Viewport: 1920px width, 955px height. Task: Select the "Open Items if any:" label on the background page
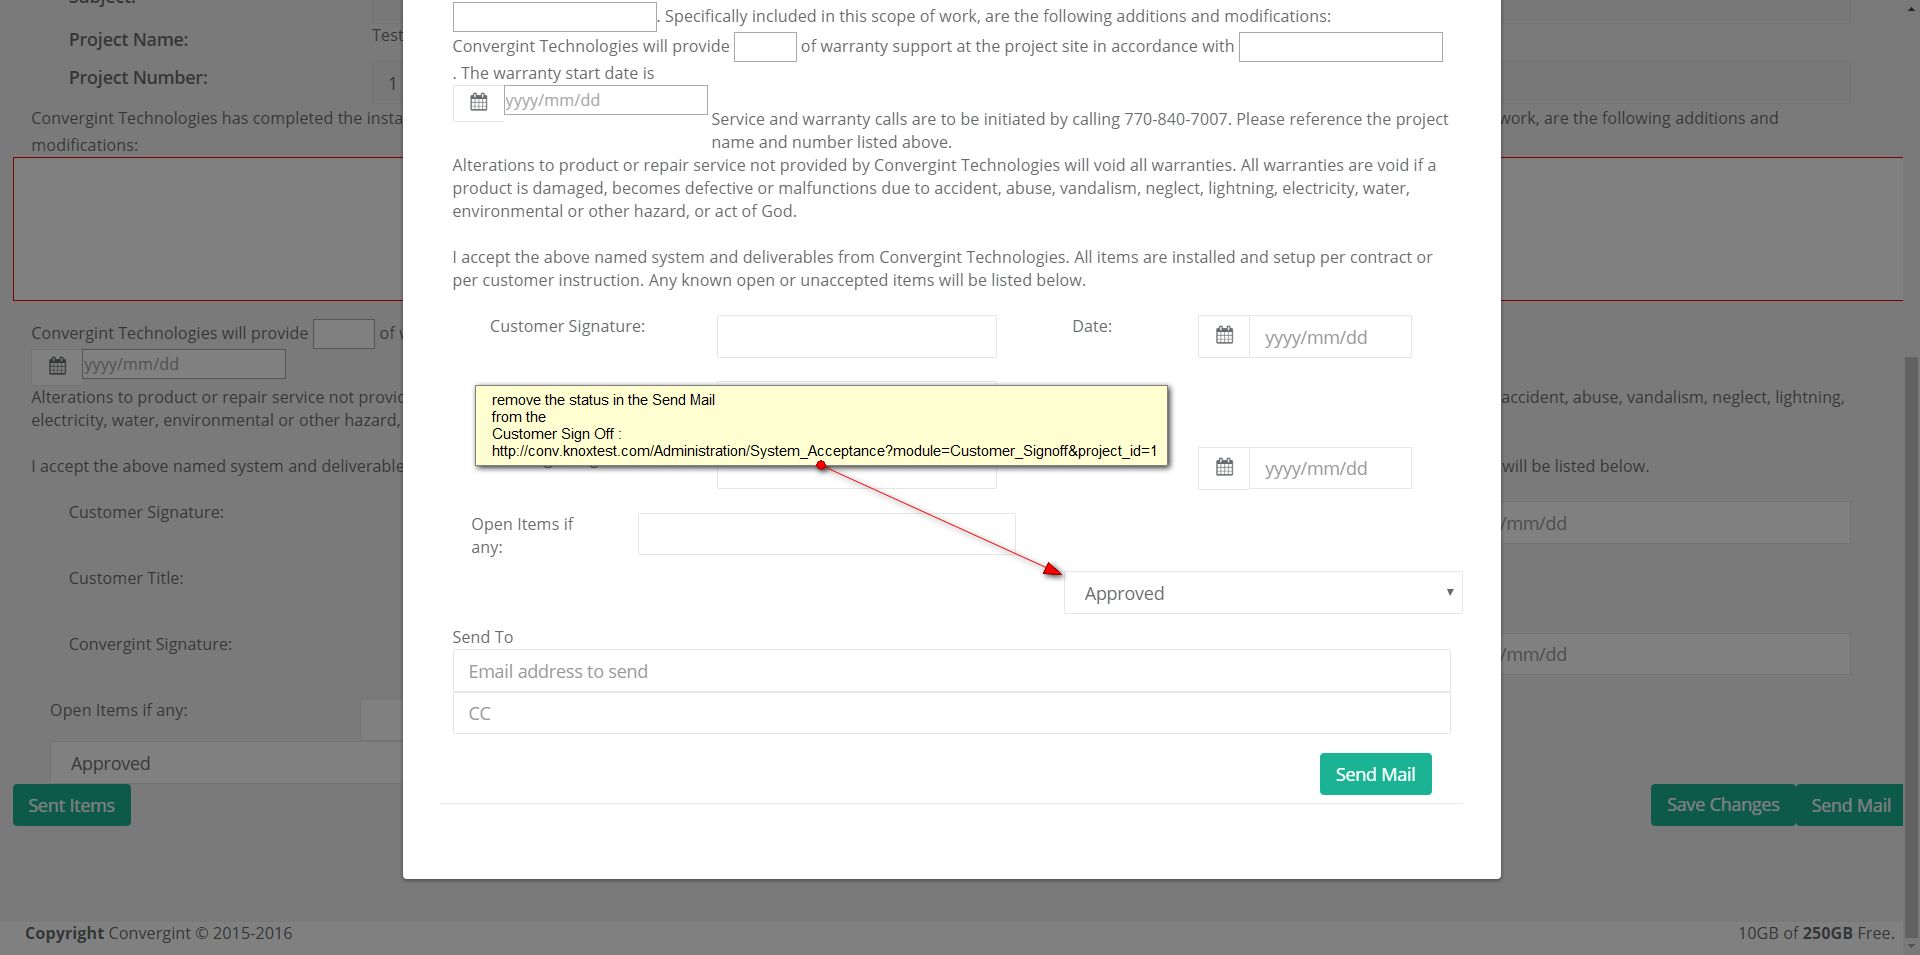coord(119,710)
